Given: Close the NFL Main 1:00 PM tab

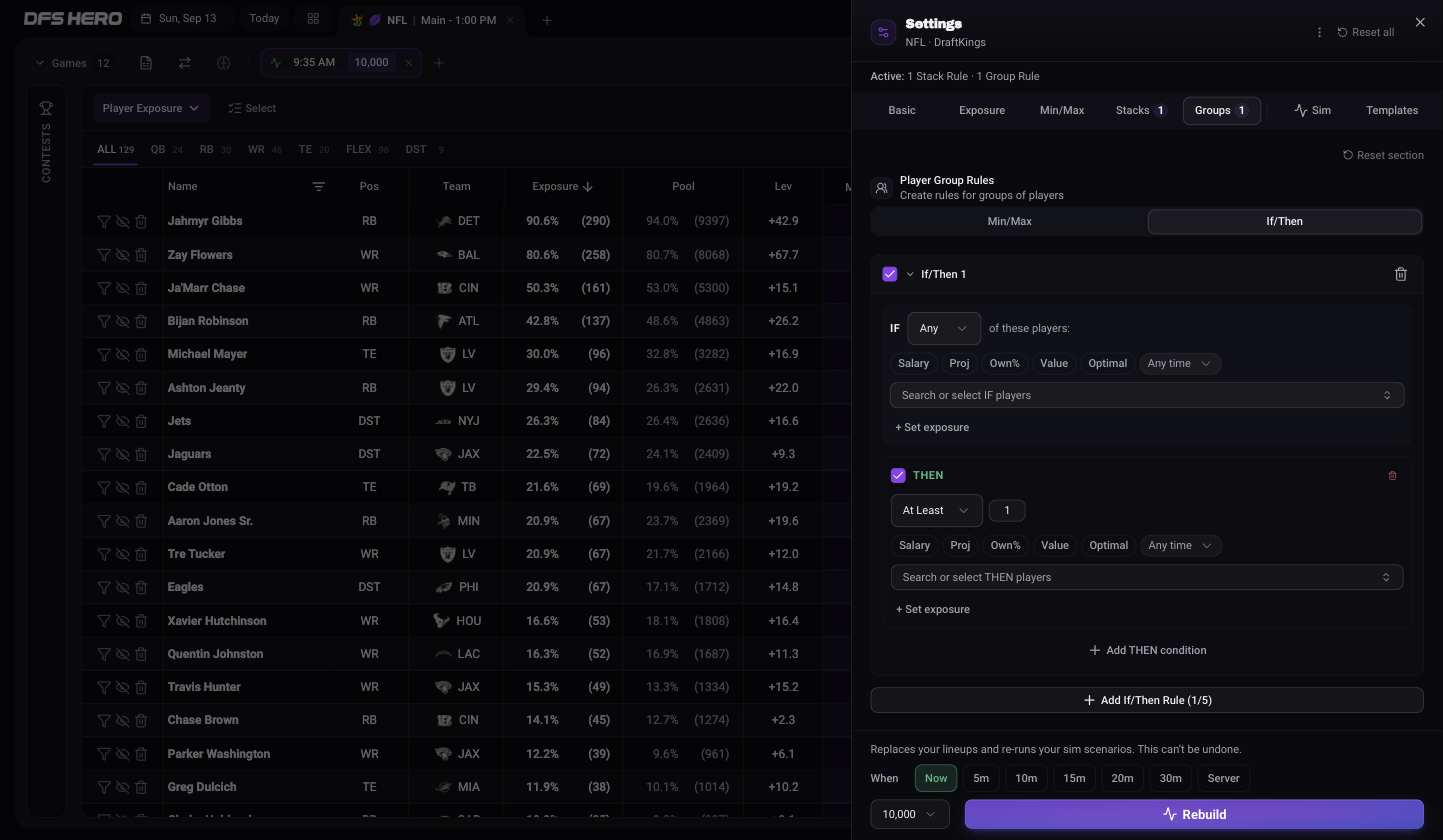Looking at the screenshot, I should click(x=510, y=20).
